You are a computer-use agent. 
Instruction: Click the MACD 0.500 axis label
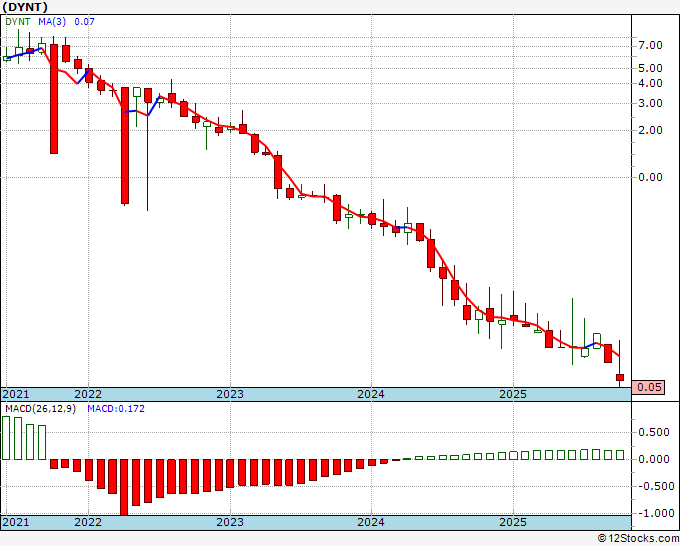click(654, 432)
